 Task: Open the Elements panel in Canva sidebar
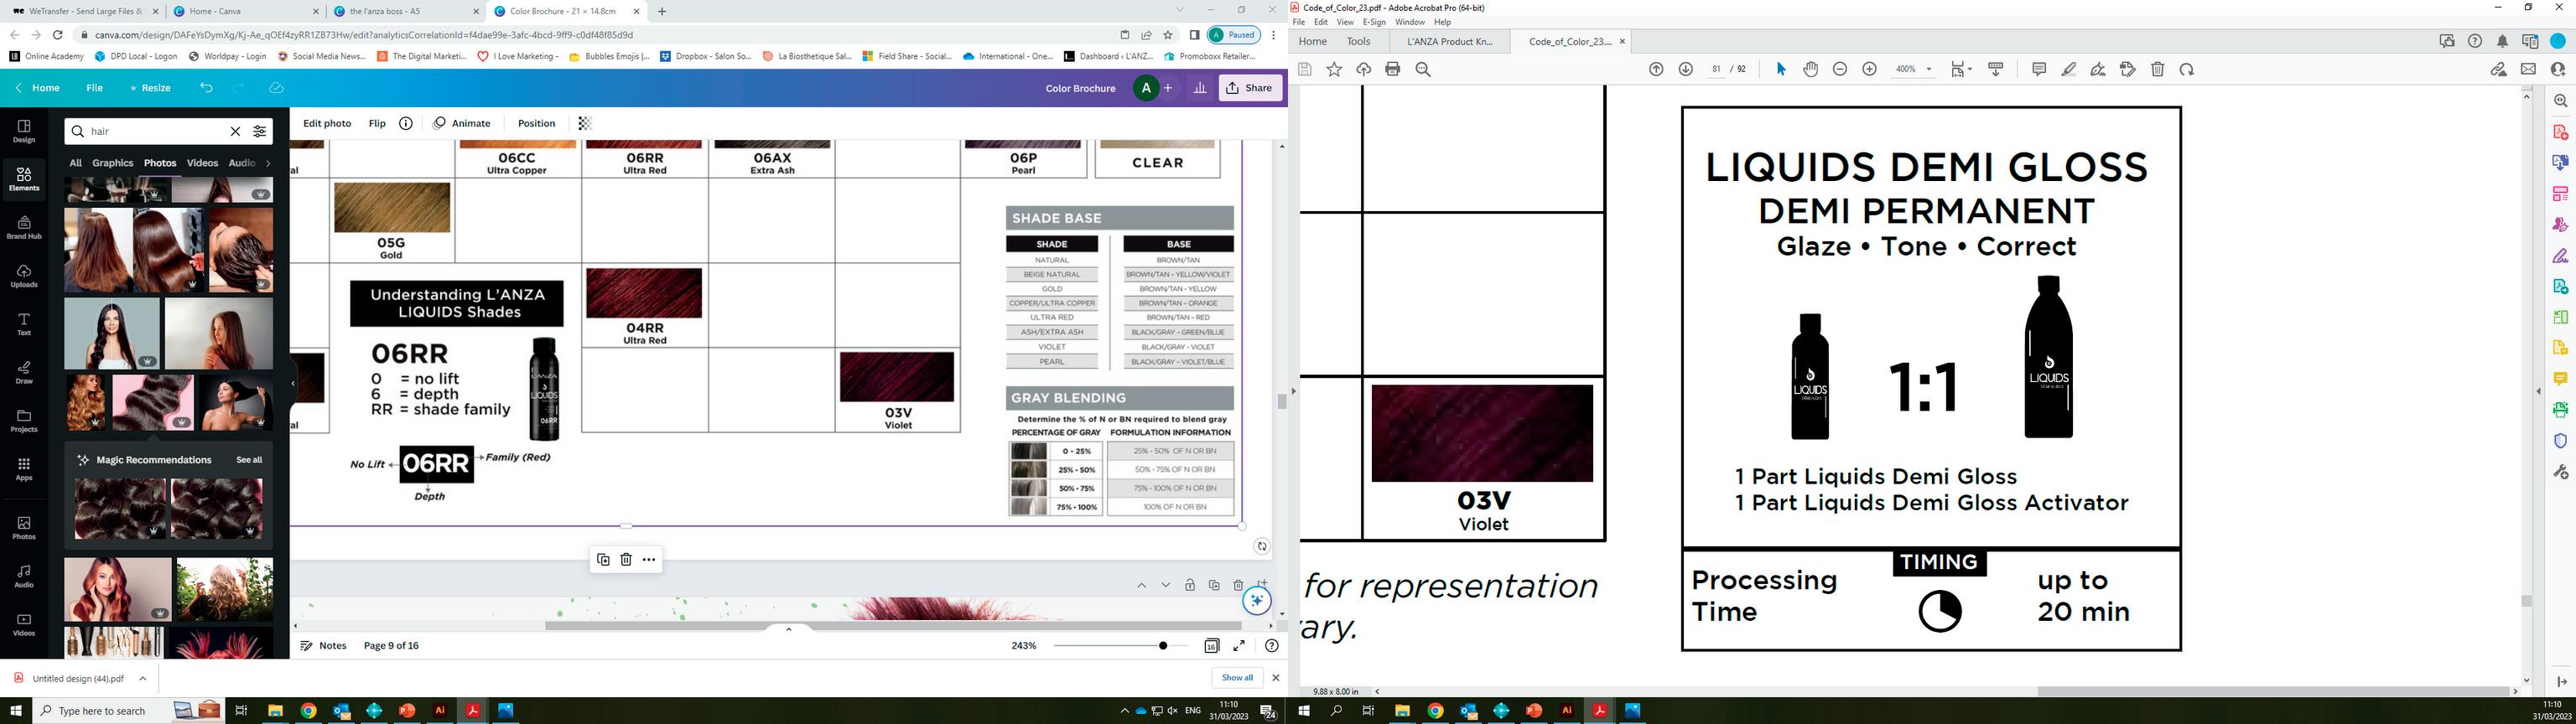coord(24,179)
